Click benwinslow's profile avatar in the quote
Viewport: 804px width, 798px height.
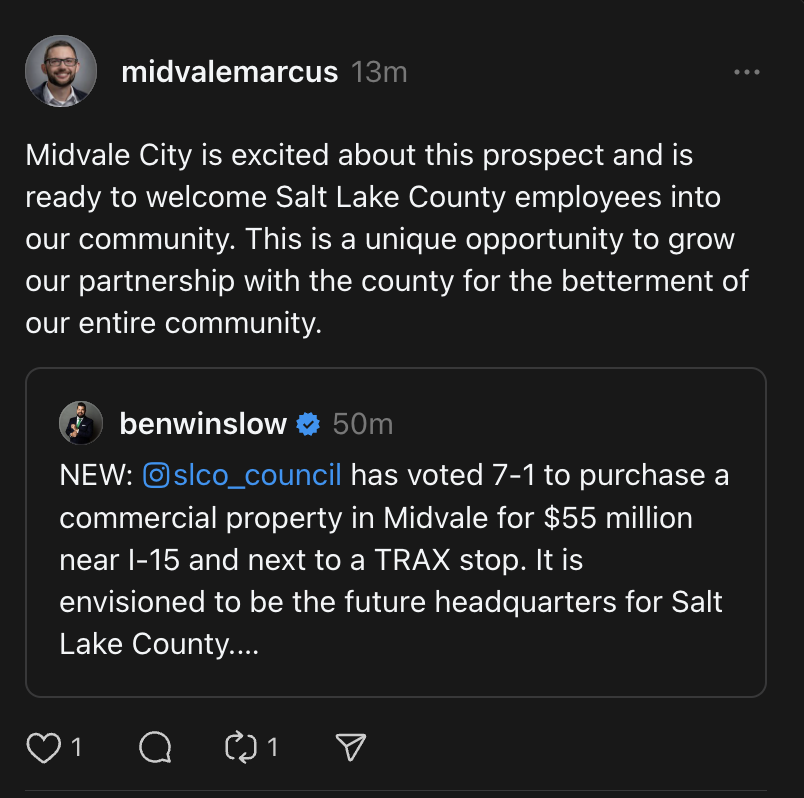81,423
